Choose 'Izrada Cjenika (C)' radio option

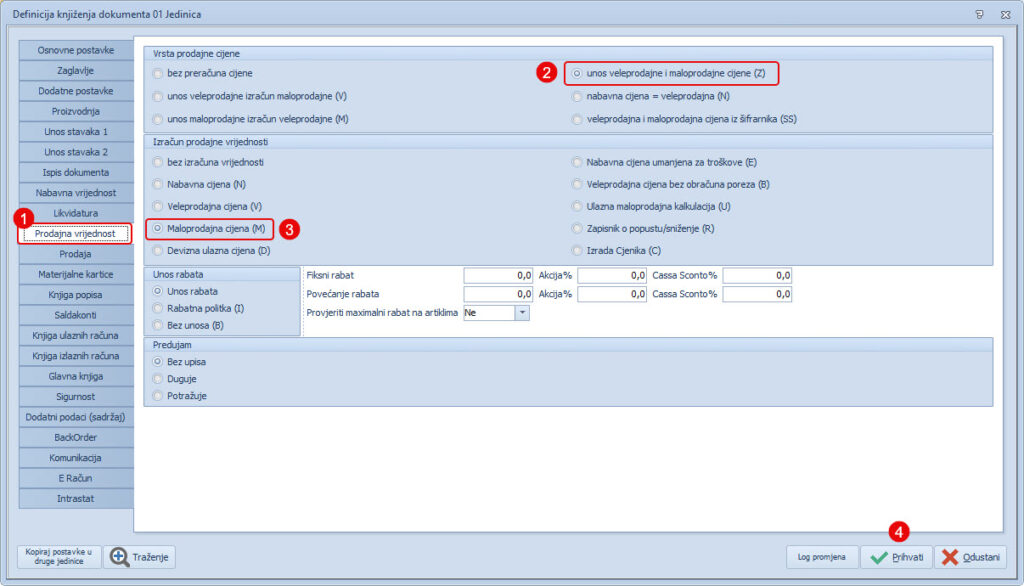pyautogui.click(x=577, y=250)
